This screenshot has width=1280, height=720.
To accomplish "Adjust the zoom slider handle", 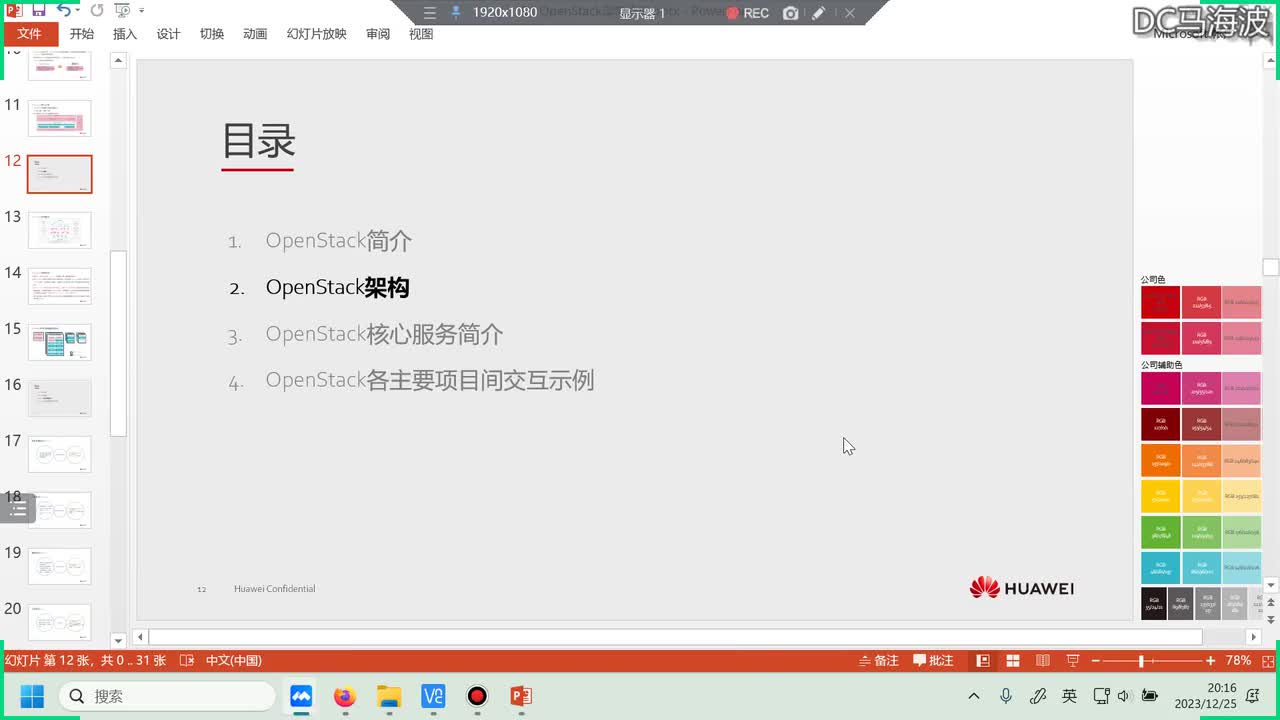I will click(x=1141, y=660).
